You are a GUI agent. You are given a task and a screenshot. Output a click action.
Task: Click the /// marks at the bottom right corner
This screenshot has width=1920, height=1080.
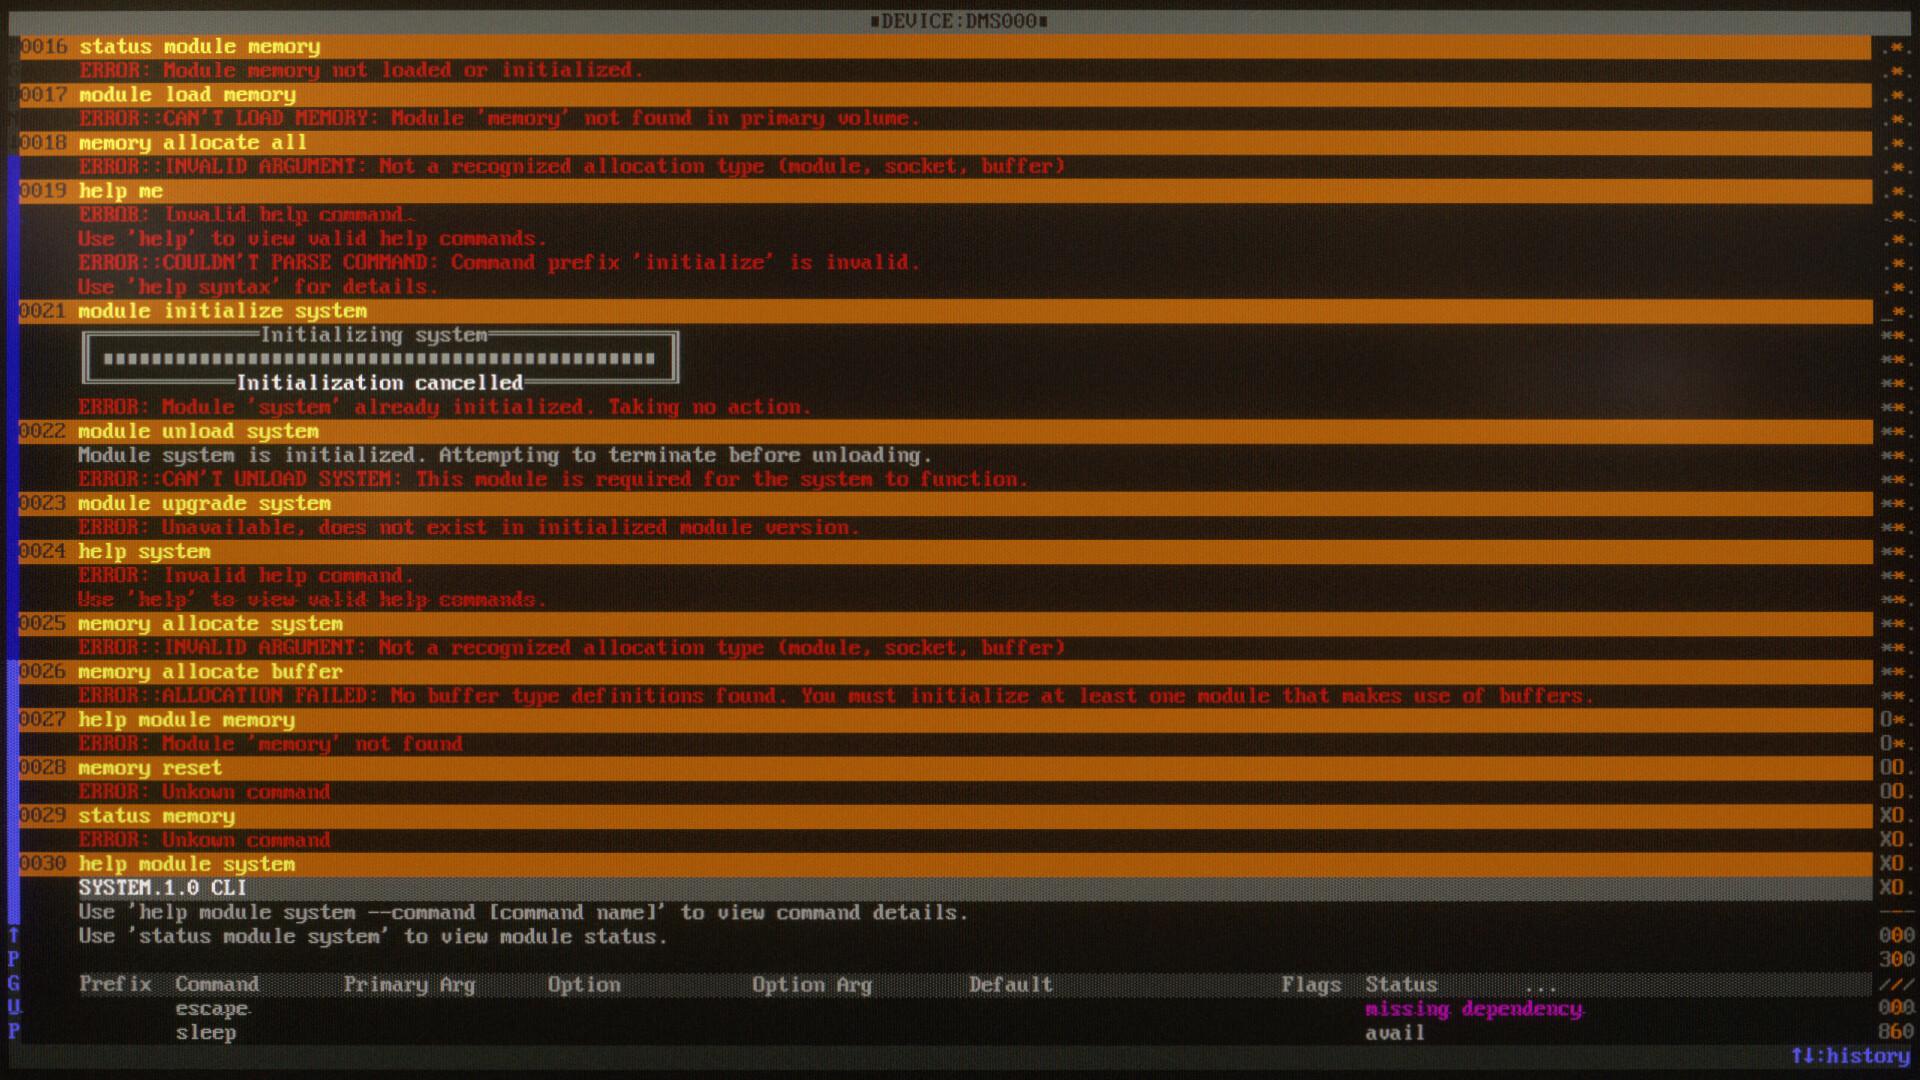coord(1895,985)
